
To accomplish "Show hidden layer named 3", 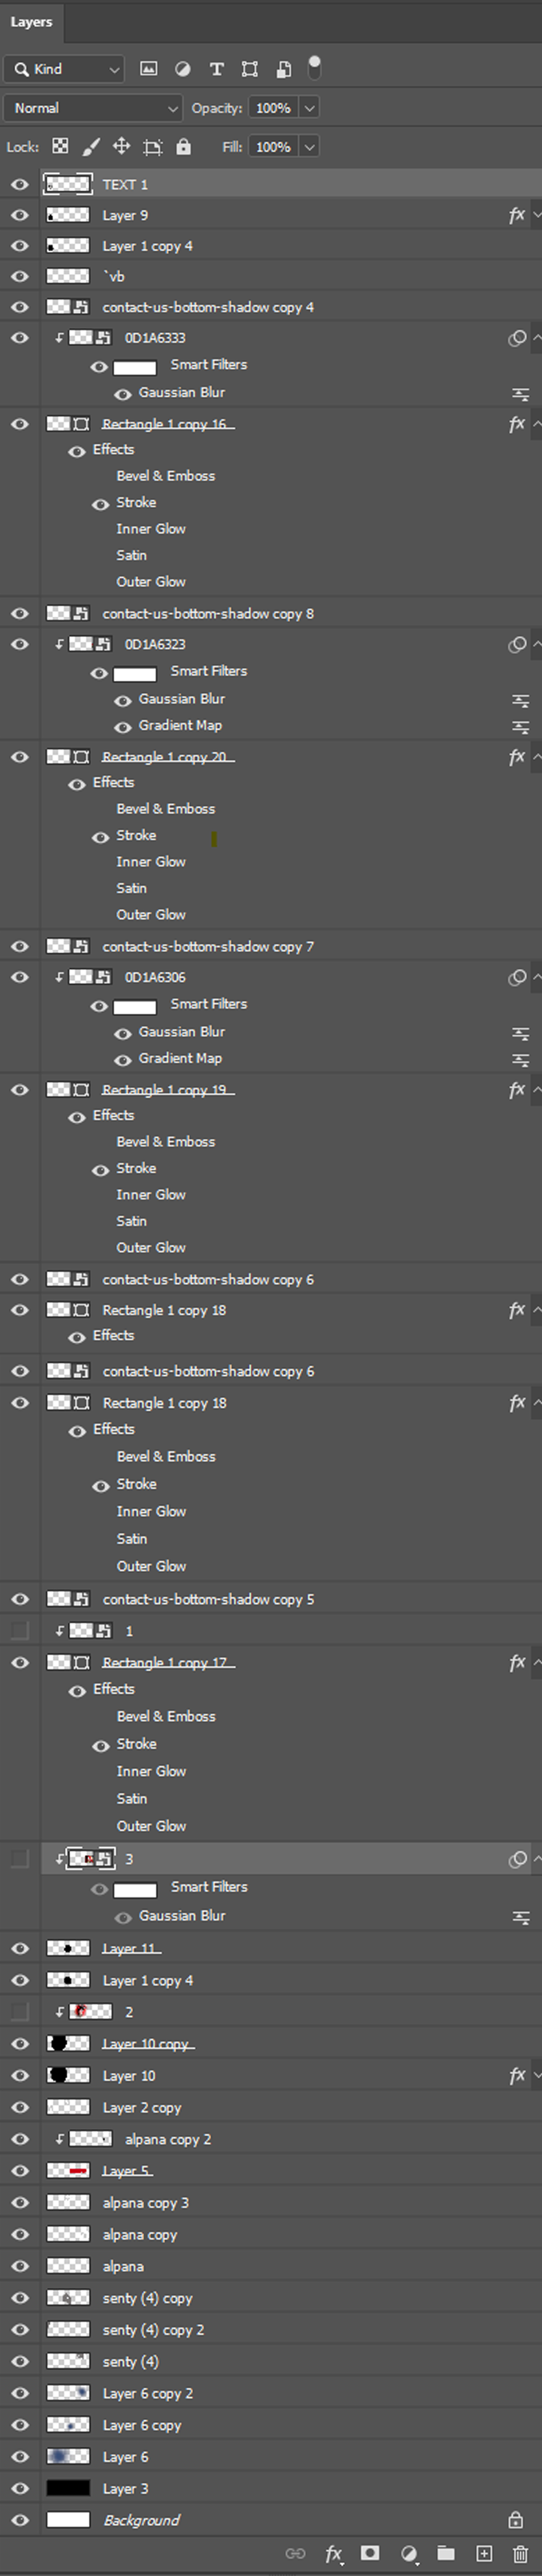I will point(20,1858).
